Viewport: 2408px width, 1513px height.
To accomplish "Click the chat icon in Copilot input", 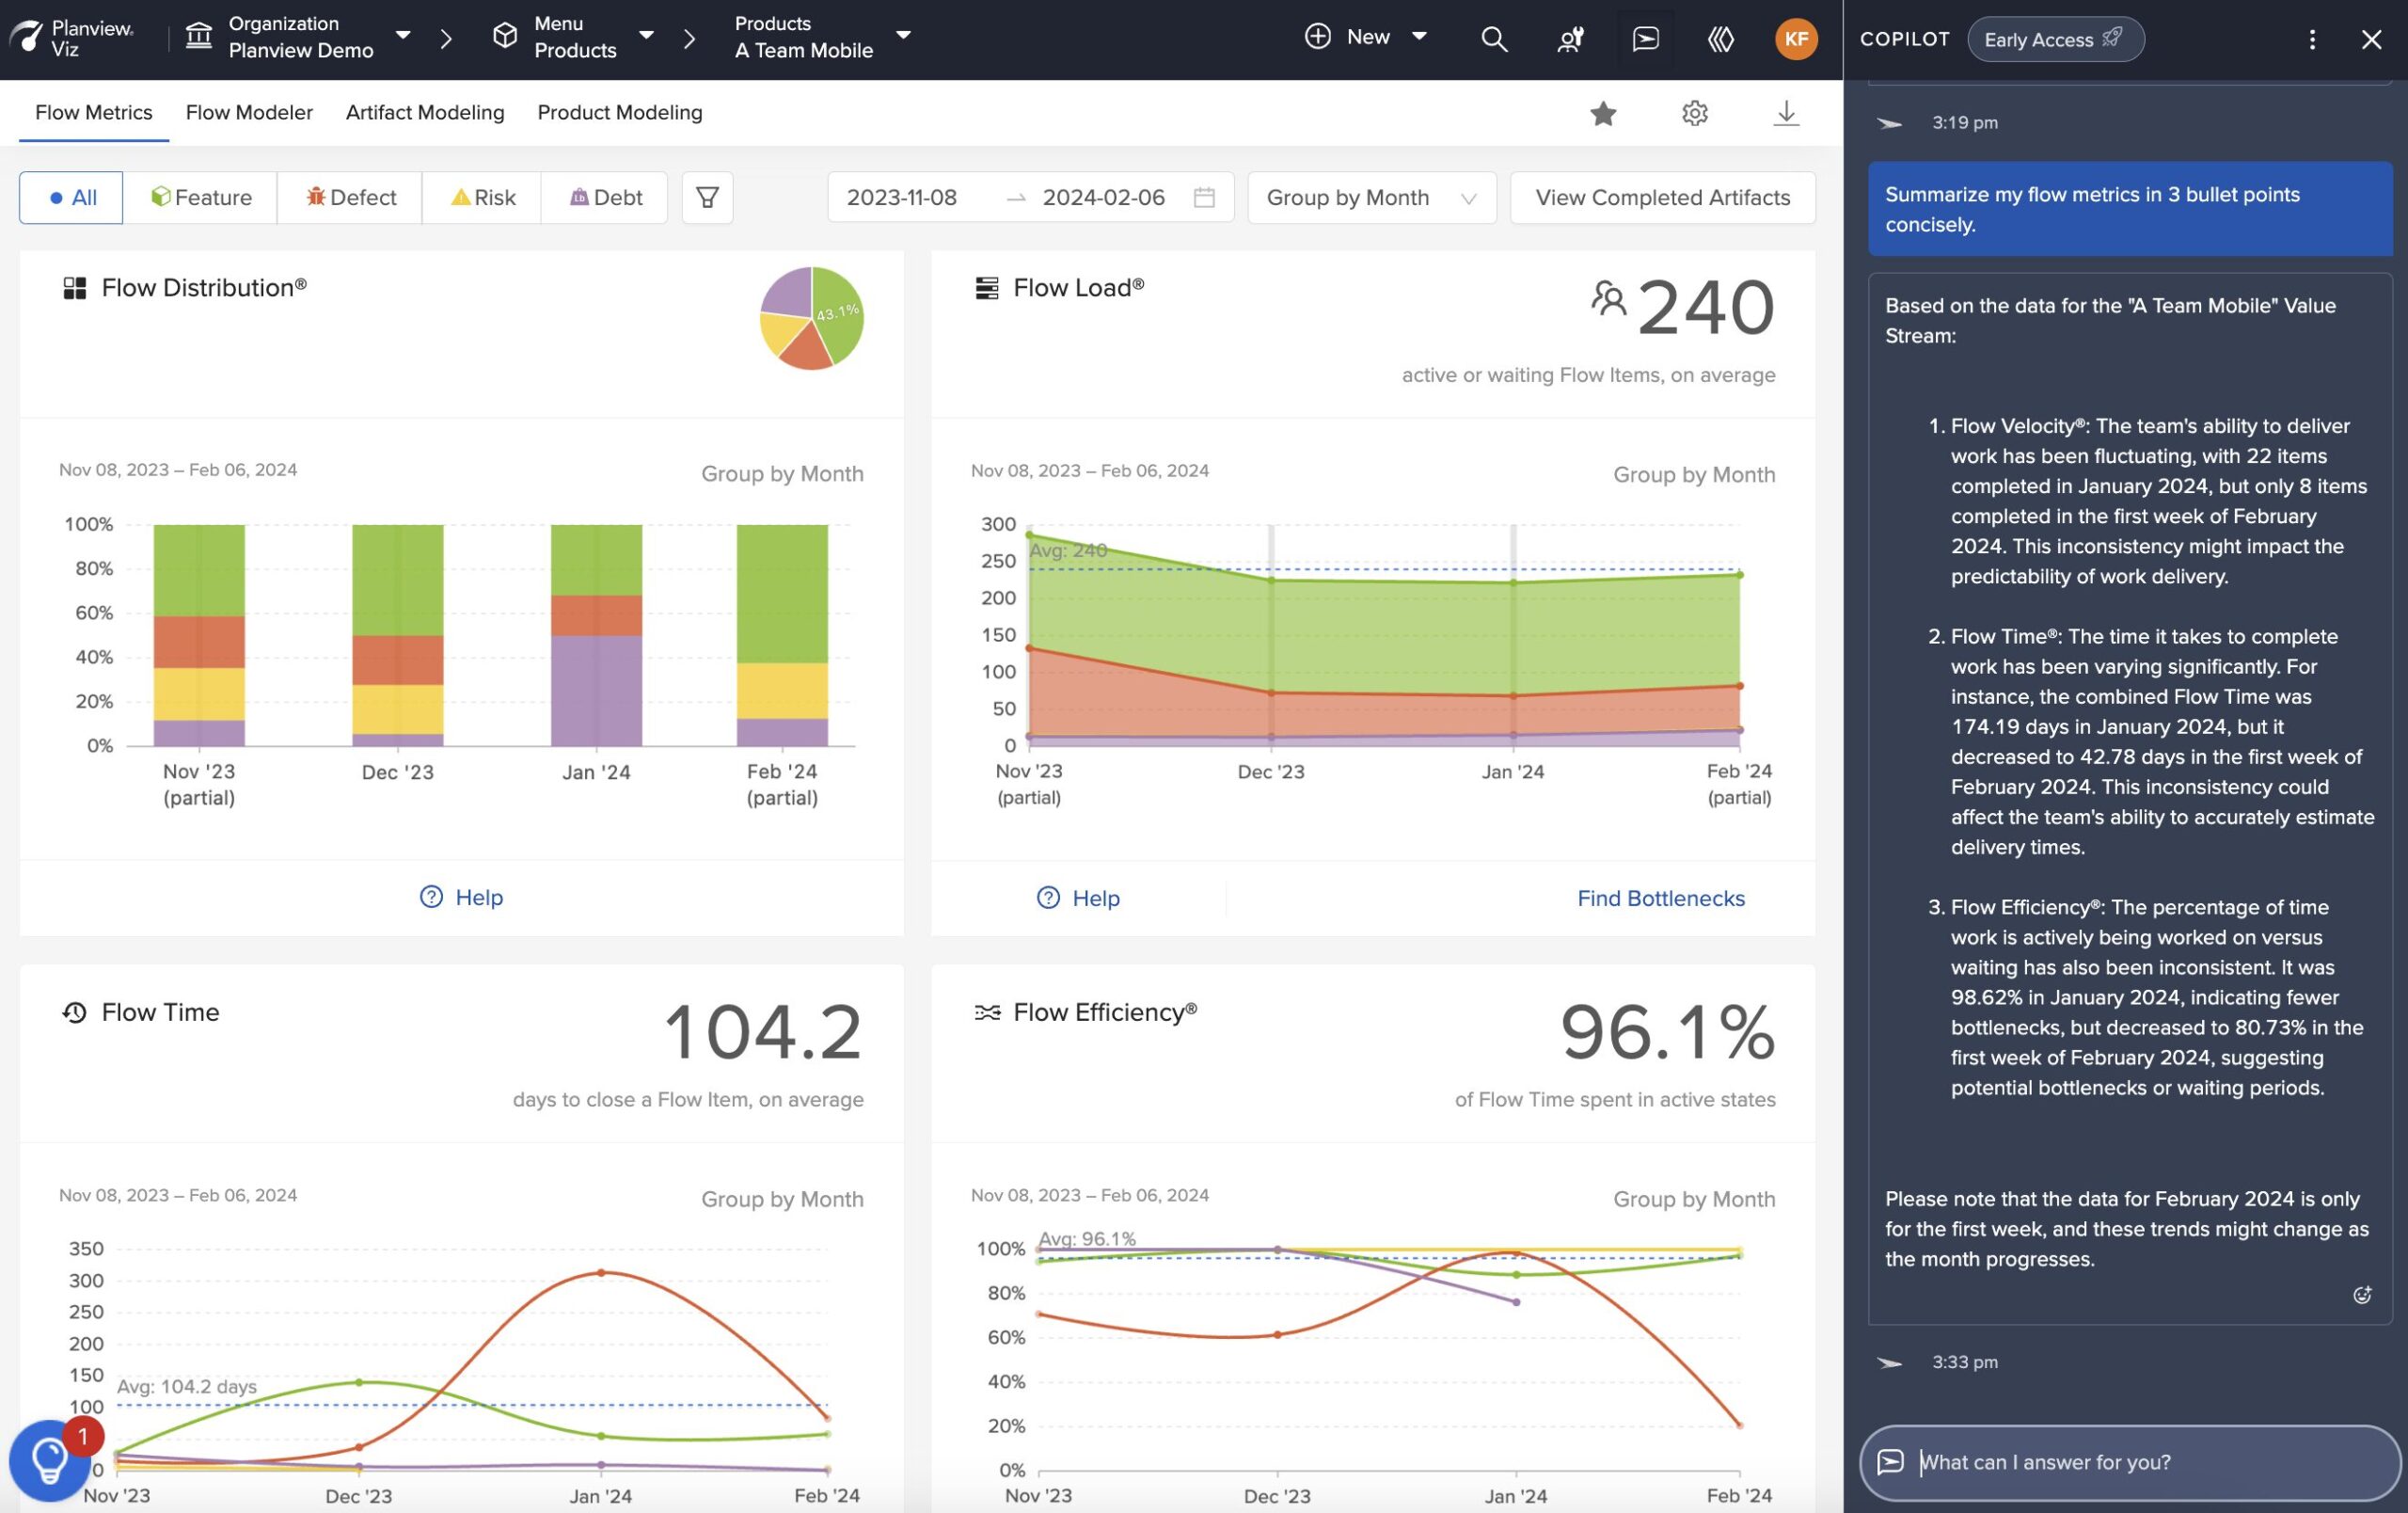I will [1890, 1462].
